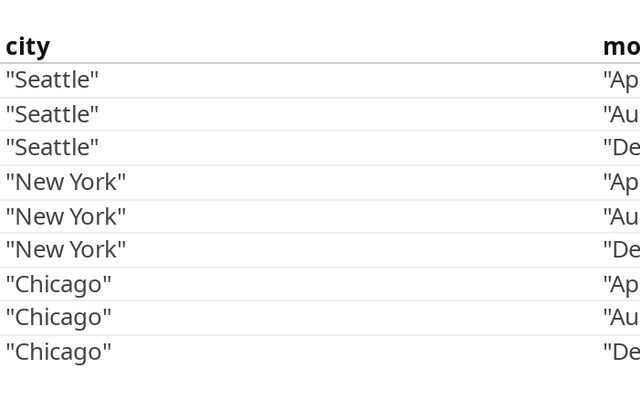
Task: Select the first "Seattle" city cell
Action: pos(52,80)
